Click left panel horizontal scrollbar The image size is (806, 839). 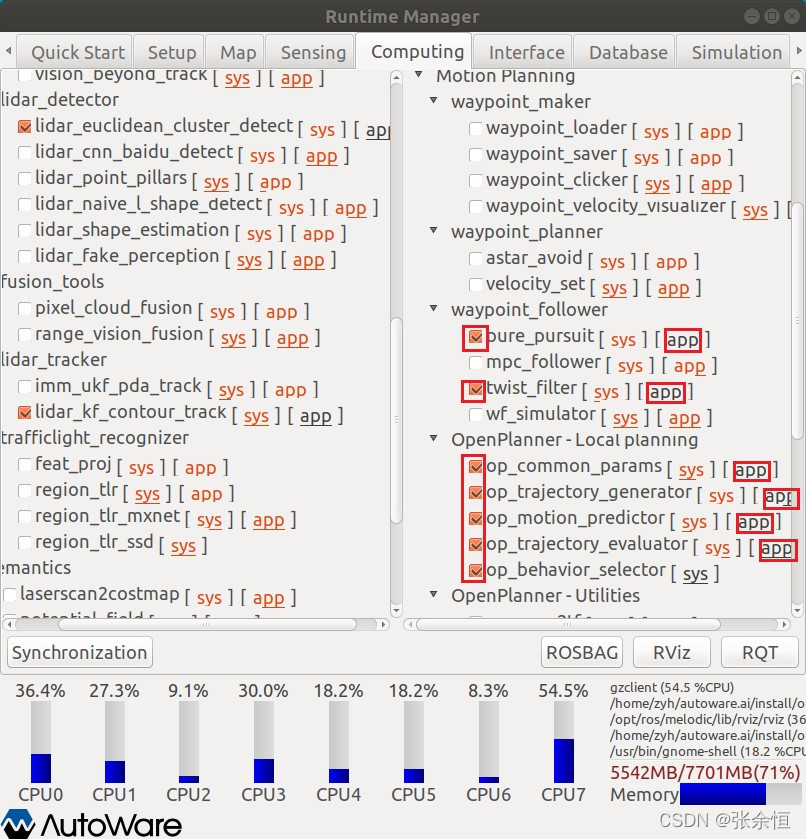(x=207, y=624)
